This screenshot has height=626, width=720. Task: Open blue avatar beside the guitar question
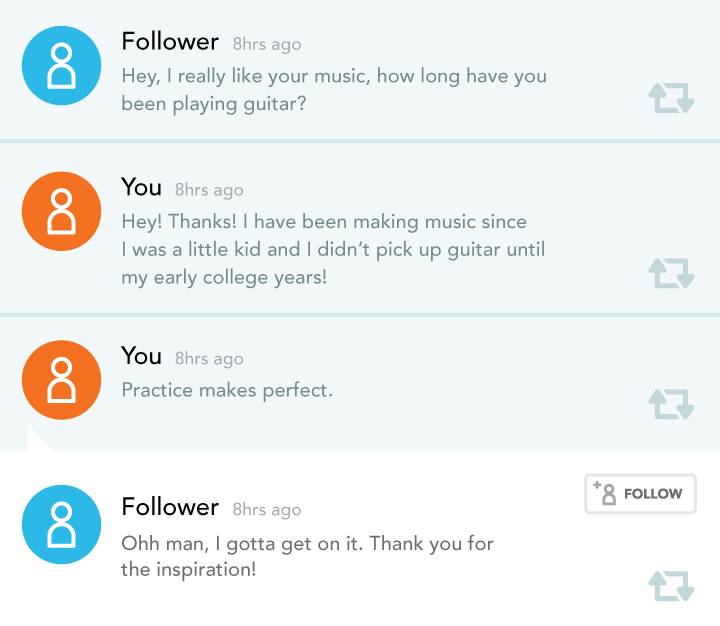pos(61,66)
